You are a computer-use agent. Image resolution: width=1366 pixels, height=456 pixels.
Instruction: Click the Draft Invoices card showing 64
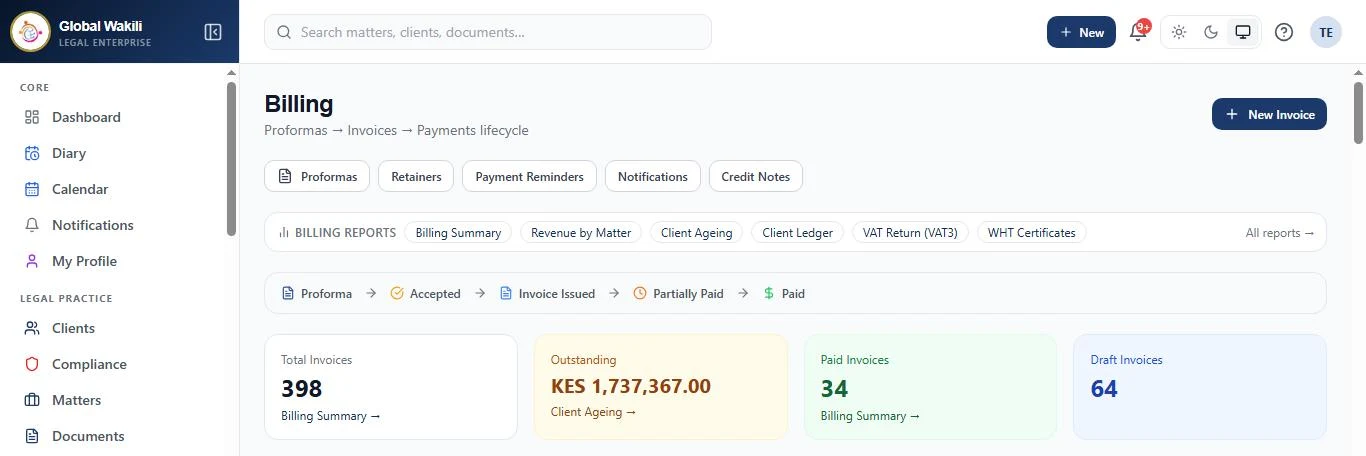click(1200, 387)
